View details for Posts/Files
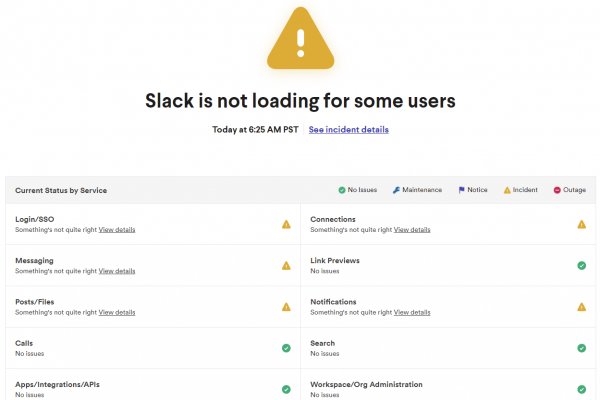Viewport: 600px width, 400px height. [117, 312]
